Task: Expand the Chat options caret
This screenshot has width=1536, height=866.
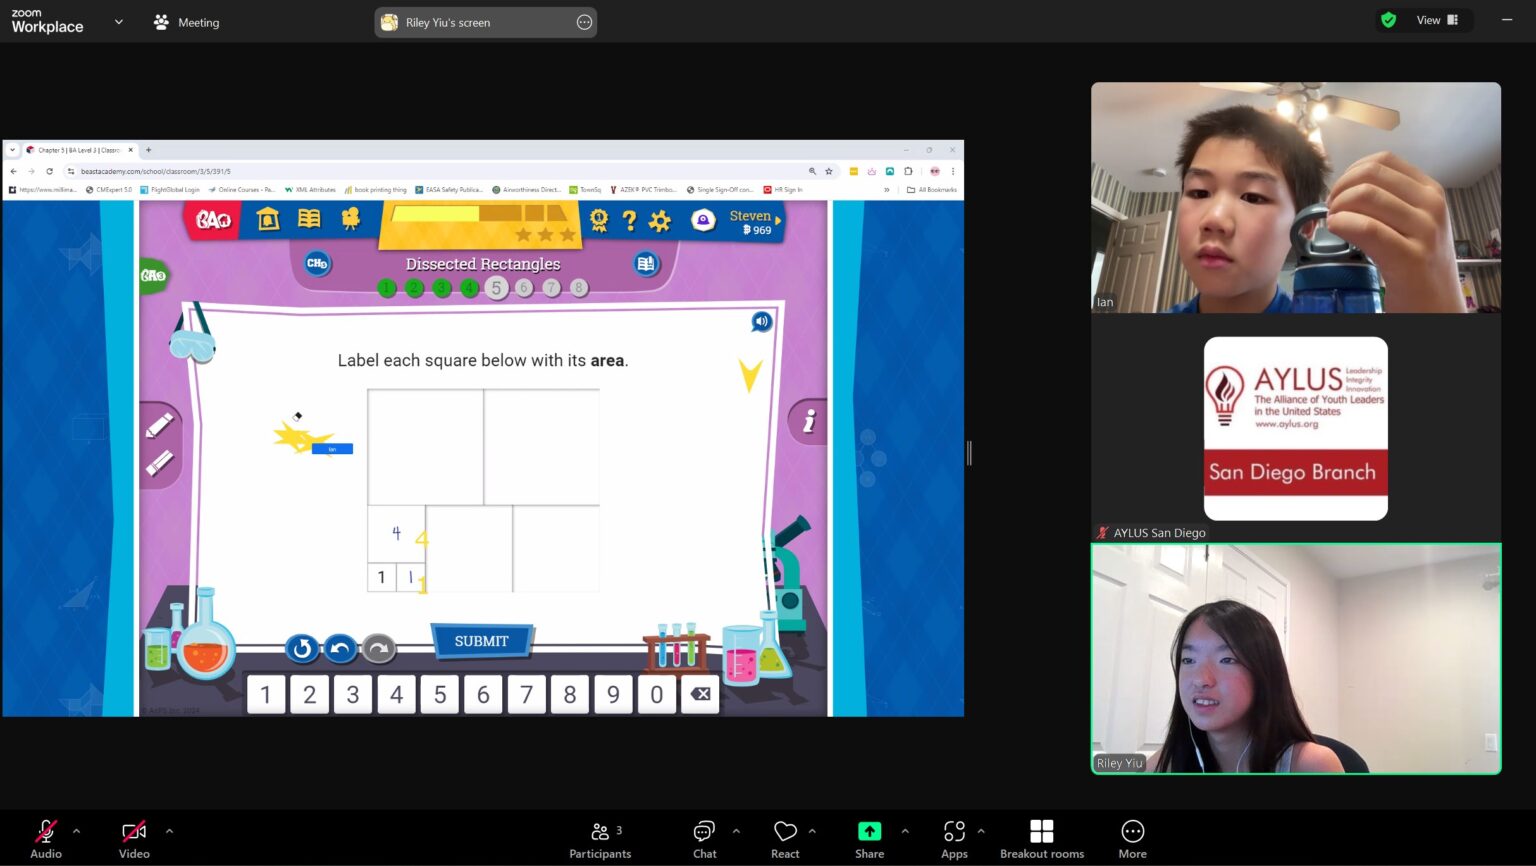Action: pyautogui.click(x=736, y=830)
